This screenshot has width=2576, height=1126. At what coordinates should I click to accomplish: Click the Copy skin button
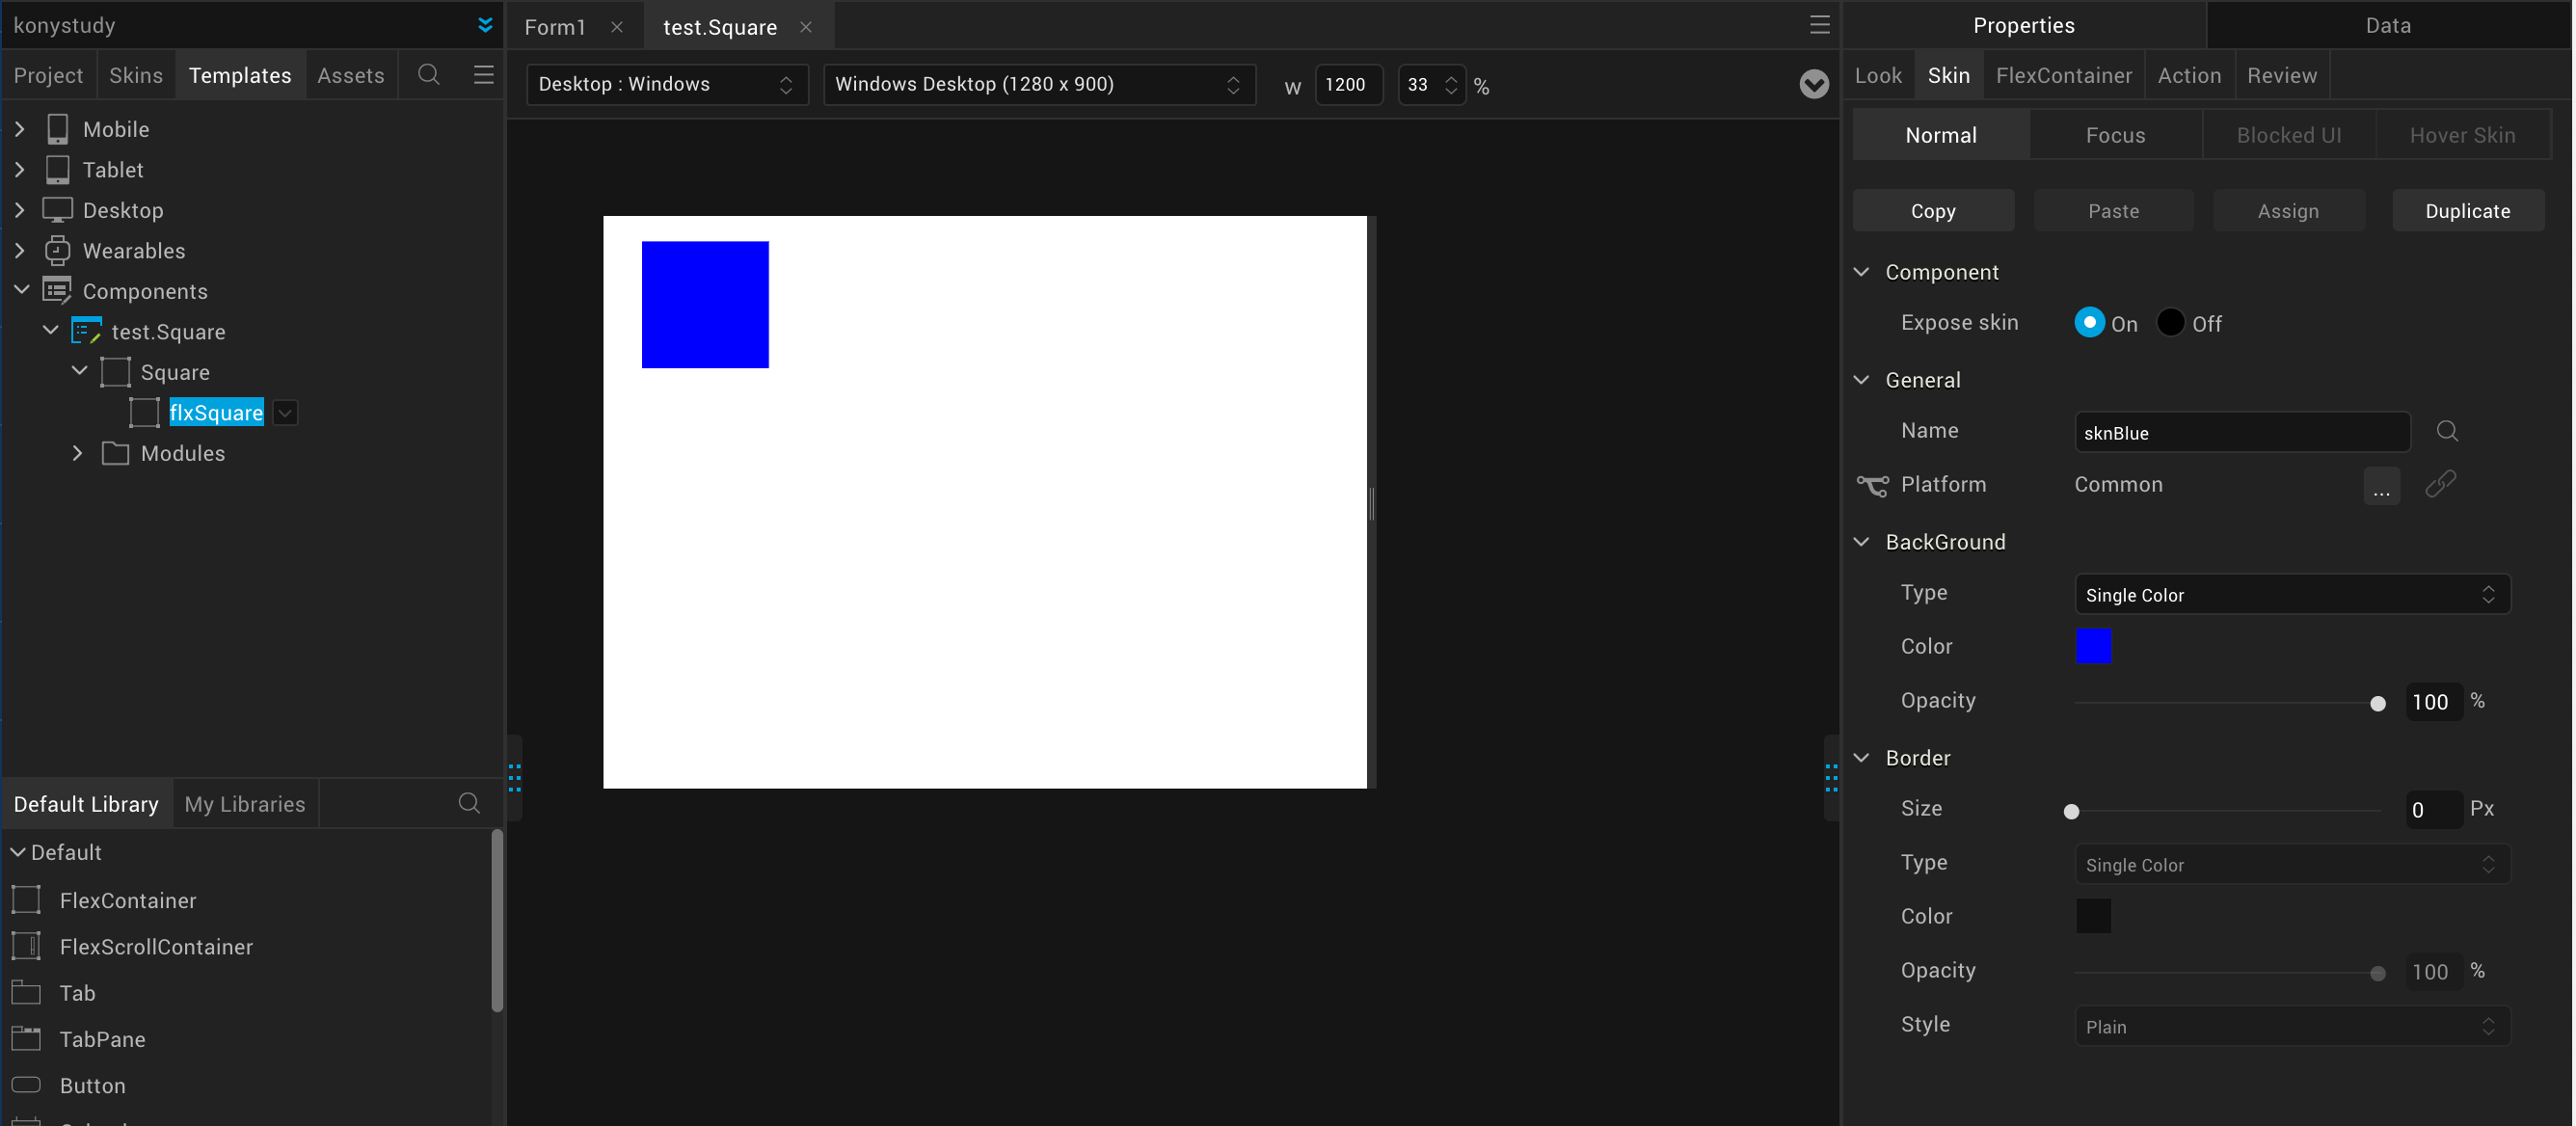[x=1932, y=211]
